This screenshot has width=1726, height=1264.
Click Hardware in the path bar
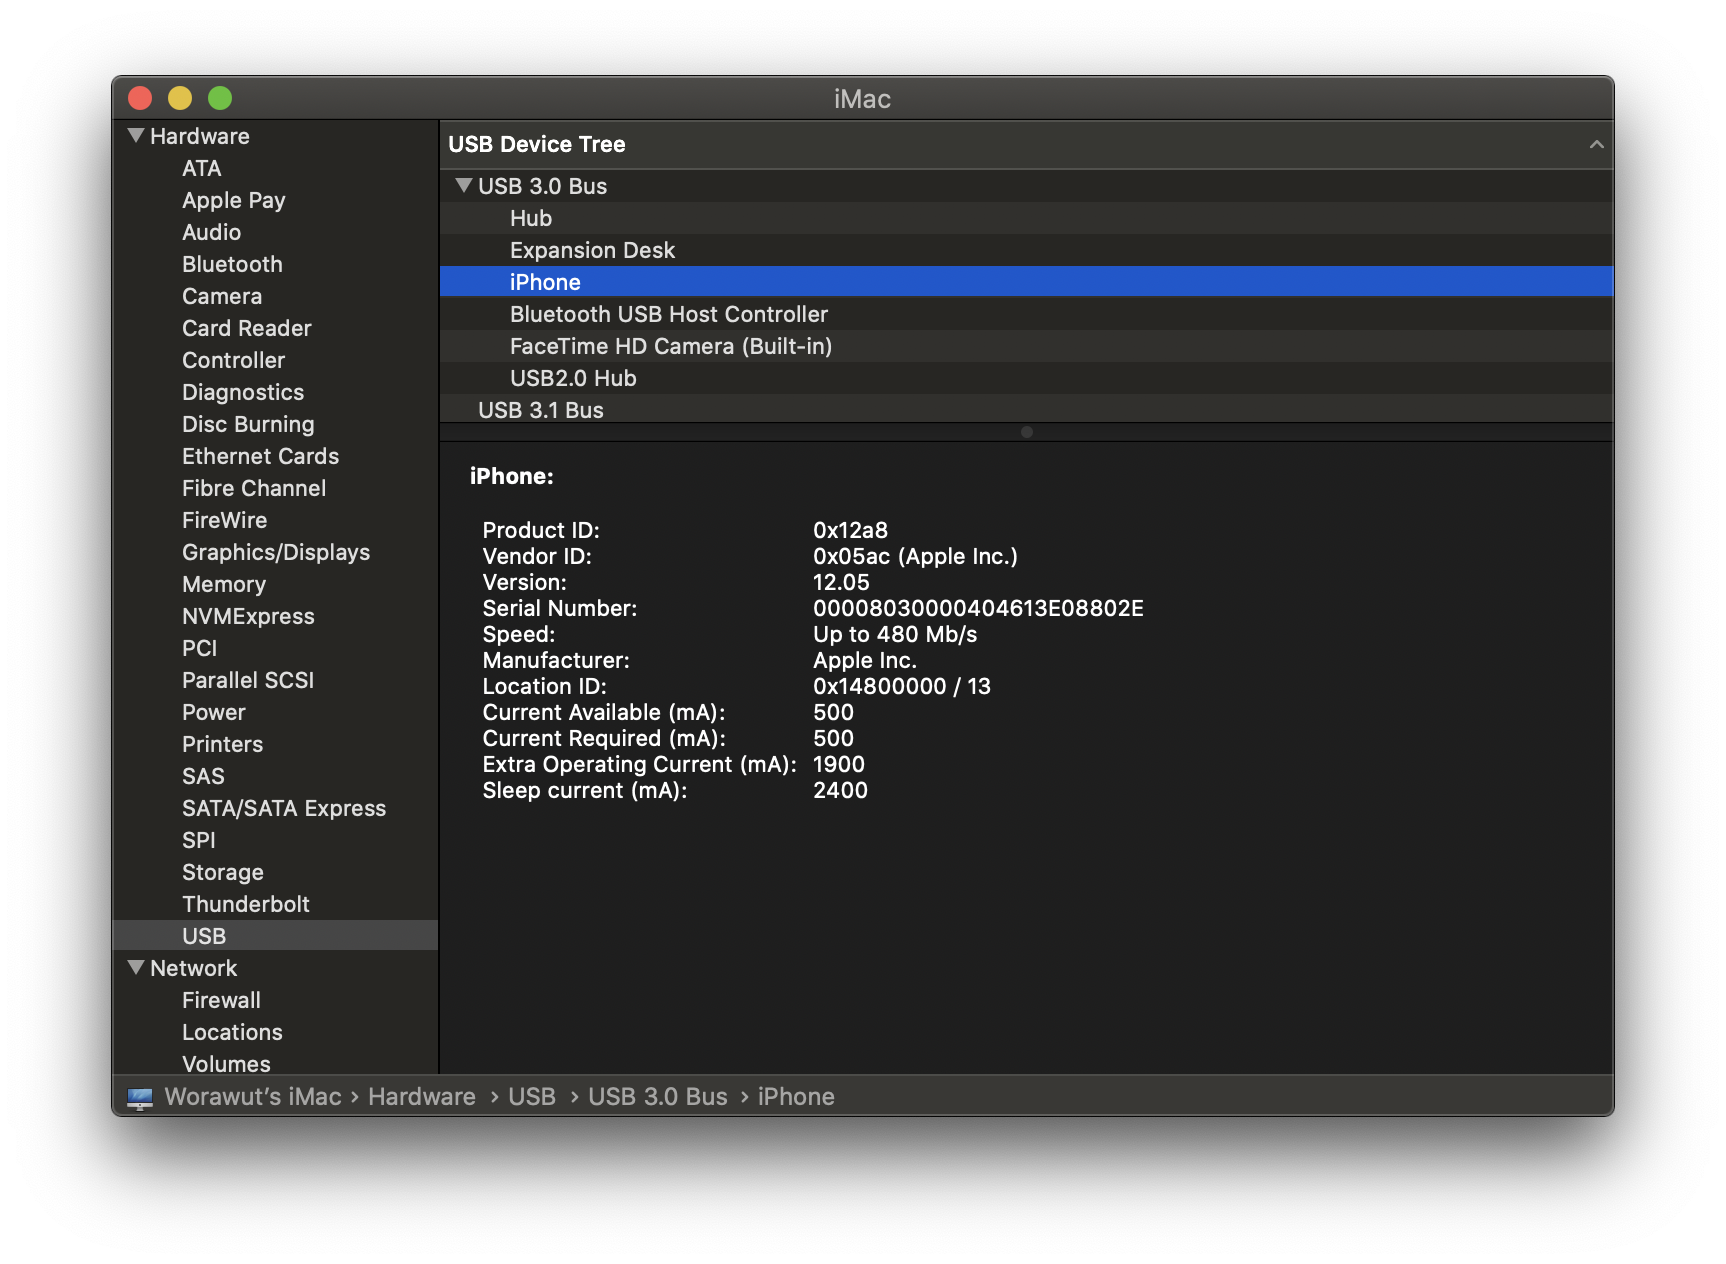(422, 1097)
